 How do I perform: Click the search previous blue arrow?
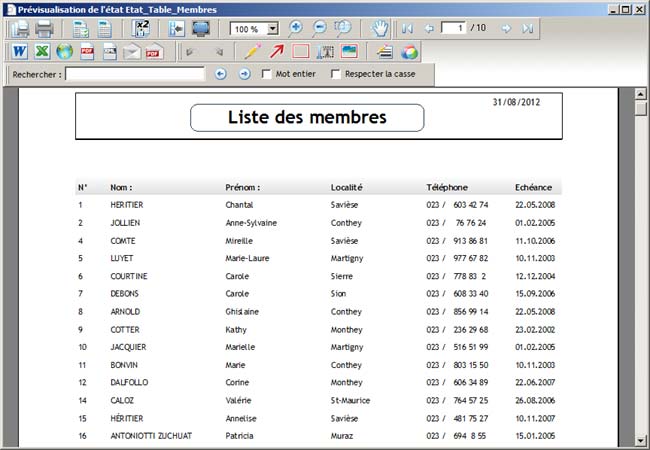[221, 74]
